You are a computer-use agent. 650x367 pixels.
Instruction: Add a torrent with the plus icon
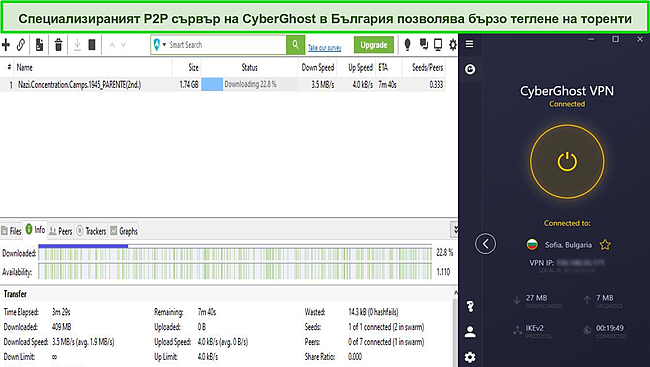point(6,44)
